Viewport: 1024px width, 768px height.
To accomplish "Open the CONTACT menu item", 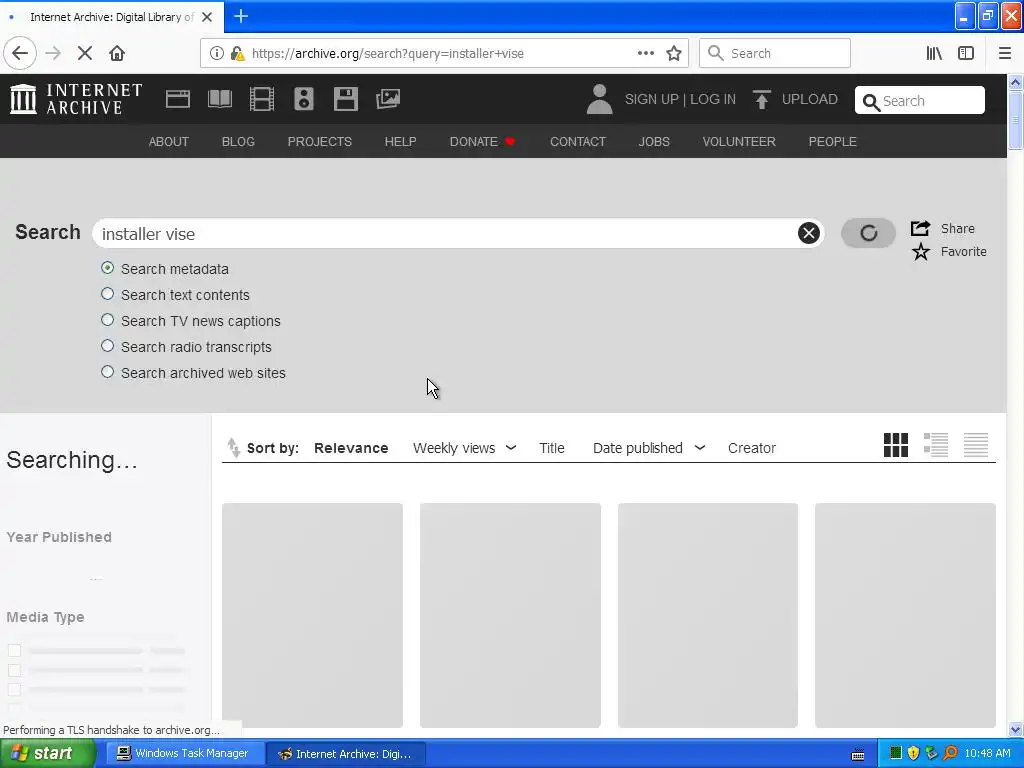I will (578, 142).
